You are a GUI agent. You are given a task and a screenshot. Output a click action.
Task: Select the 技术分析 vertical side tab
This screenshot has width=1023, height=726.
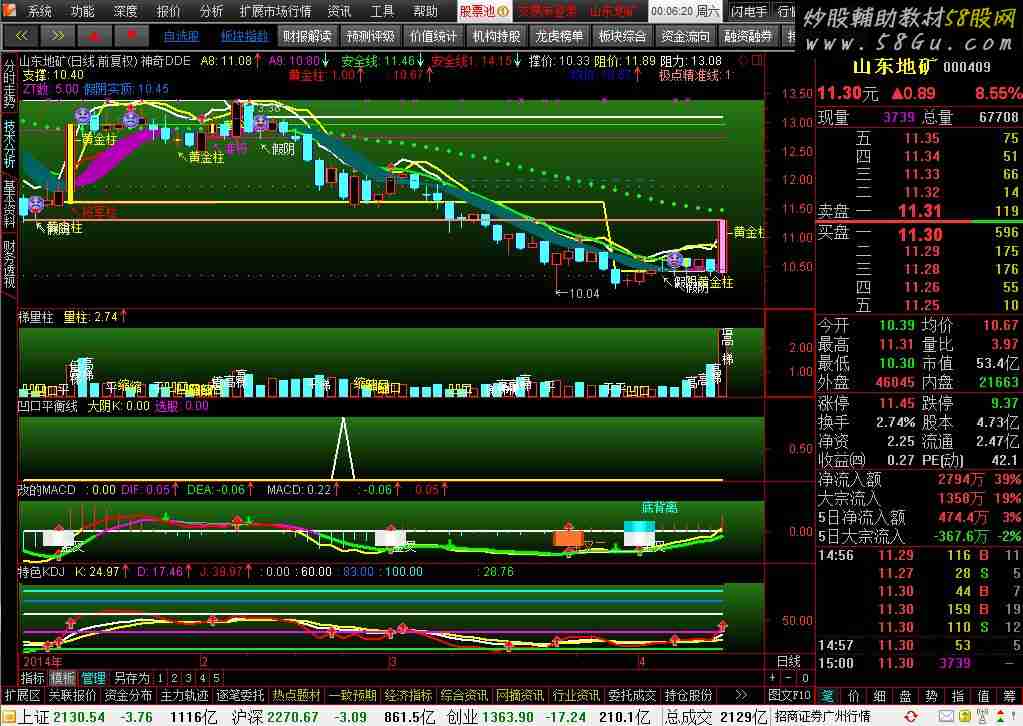[9, 144]
